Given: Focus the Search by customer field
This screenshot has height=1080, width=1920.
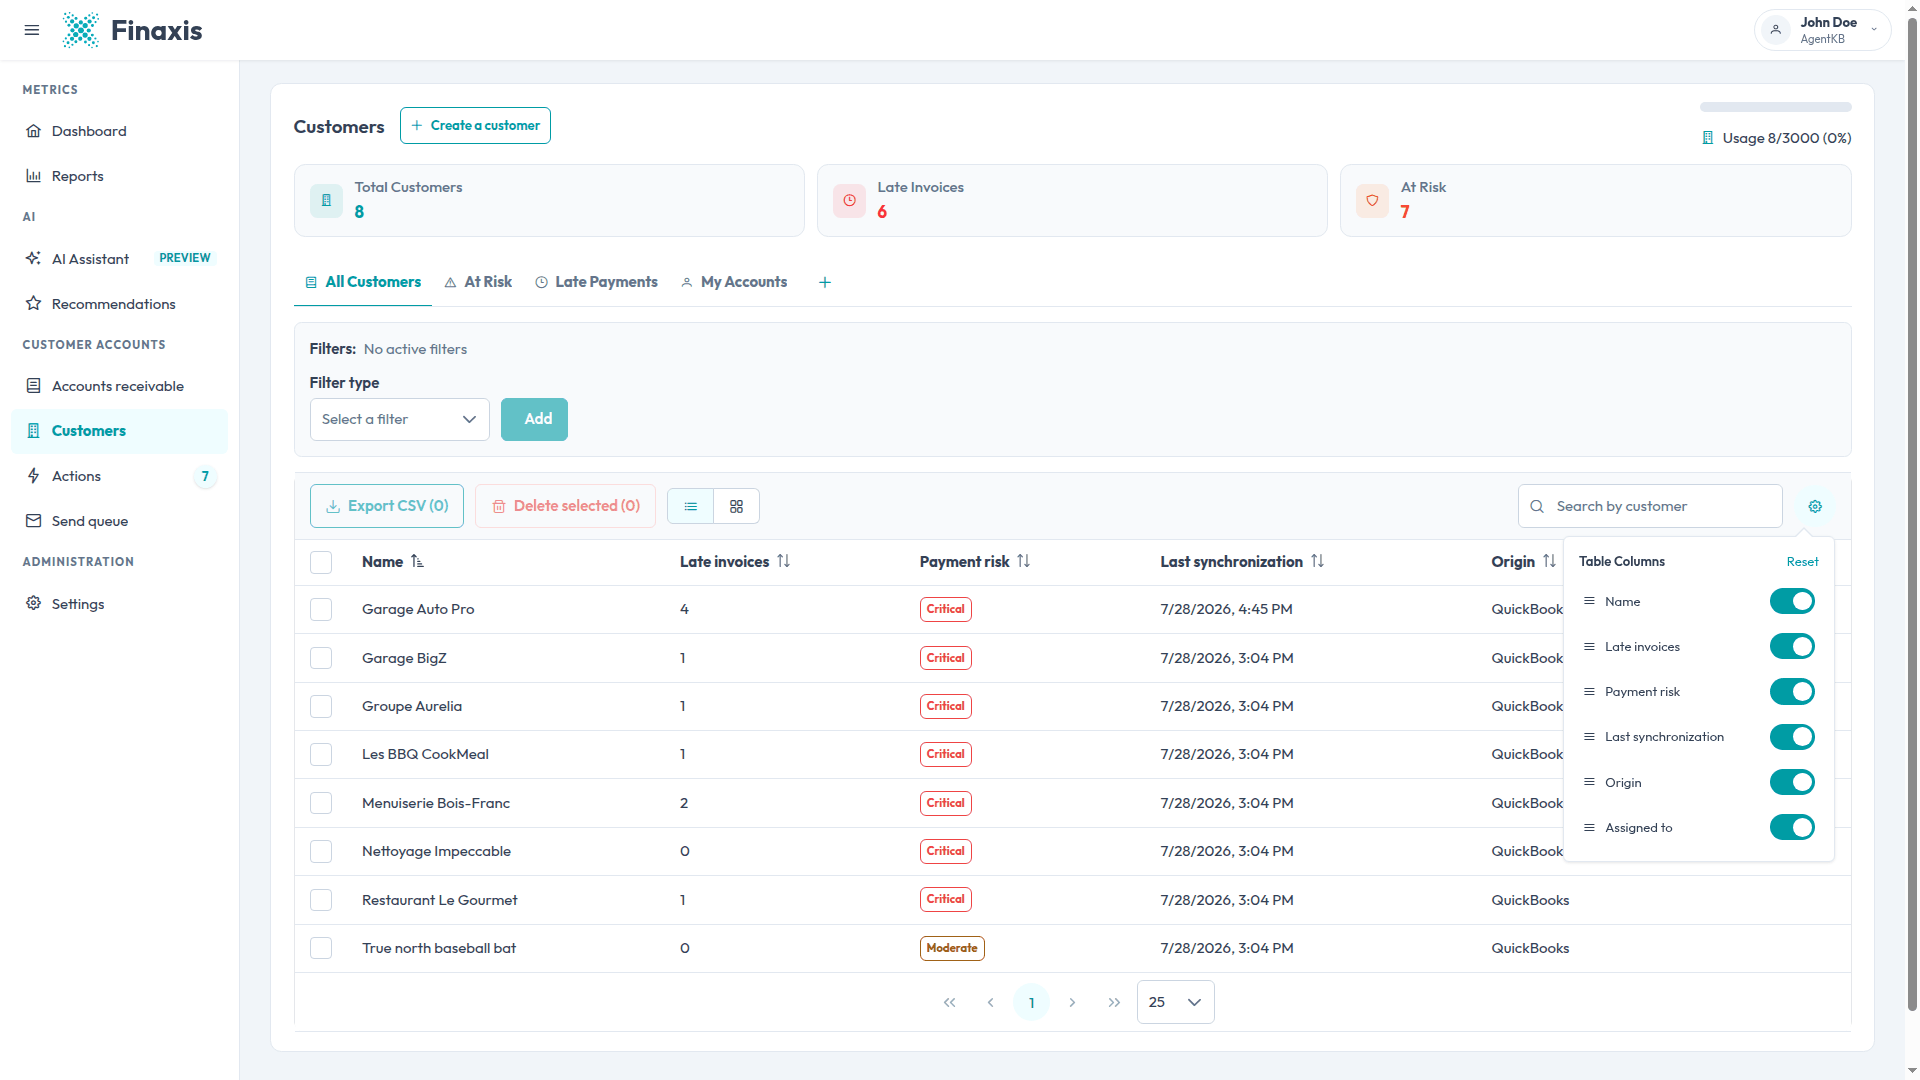Looking at the screenshot, I should click(x=1650, y=506).
